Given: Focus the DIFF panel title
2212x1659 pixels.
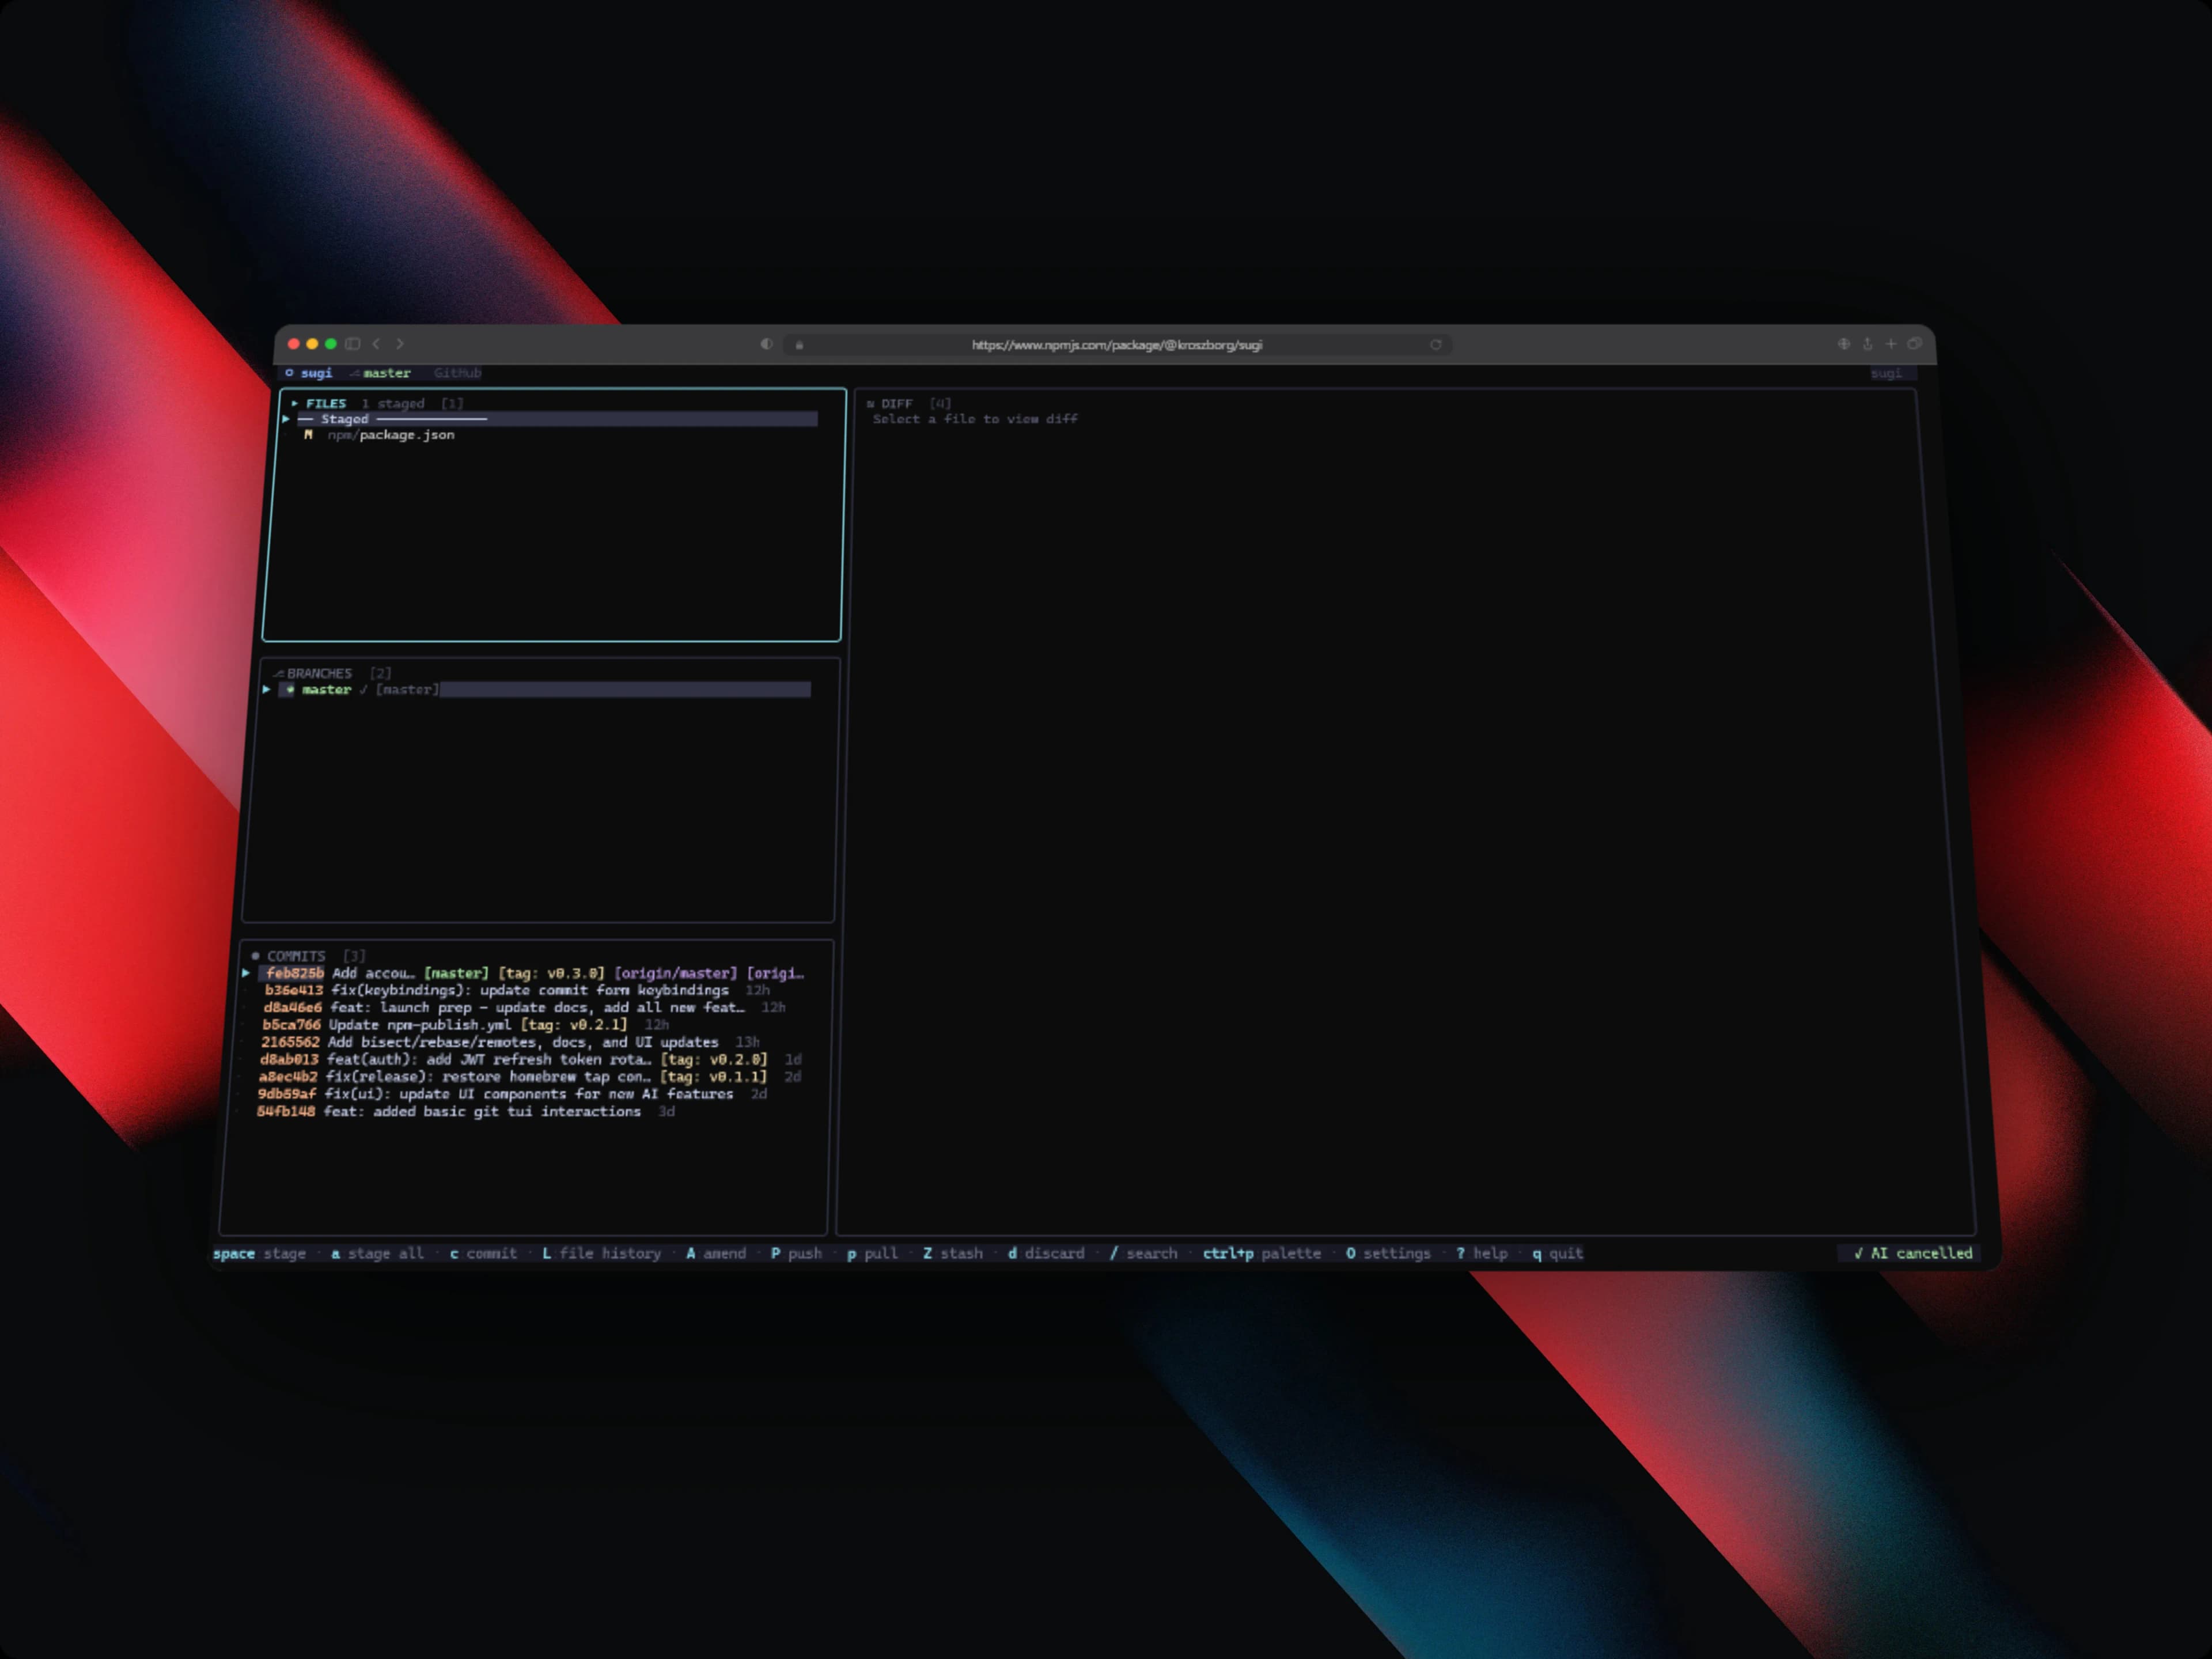Looking at the screenshot, I should 897,404.
